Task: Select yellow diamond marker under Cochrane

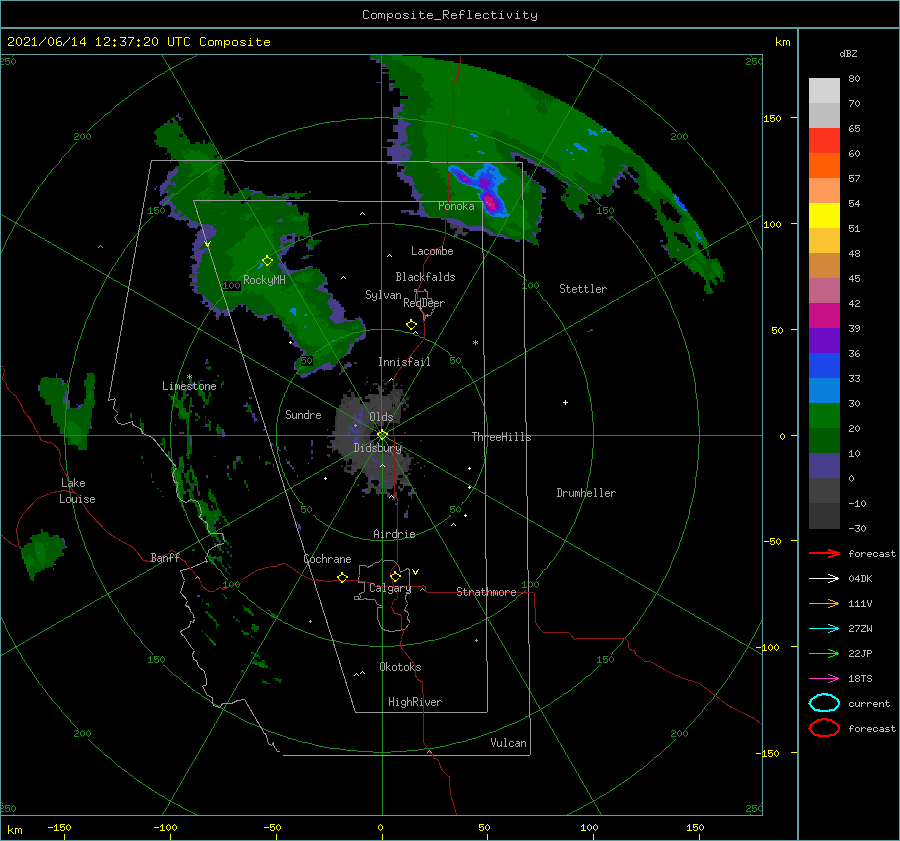Action: tap(342, 578)
